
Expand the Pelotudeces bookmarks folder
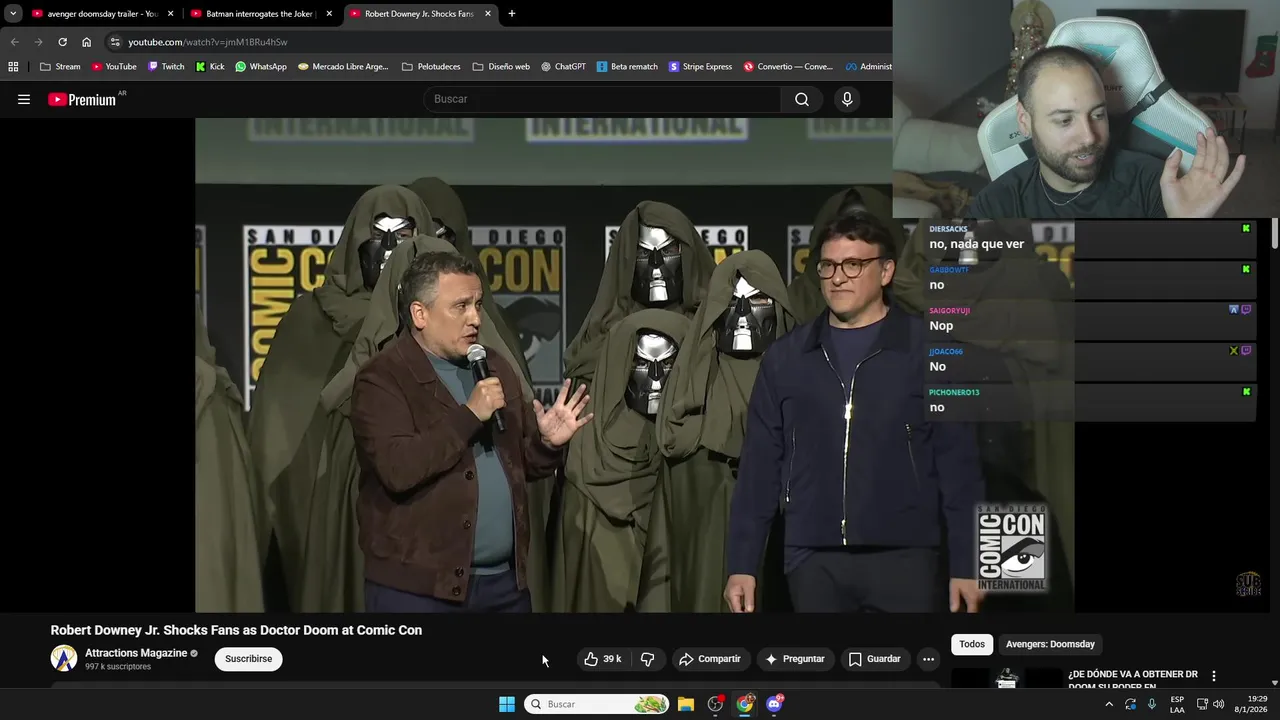click(431, 67)
